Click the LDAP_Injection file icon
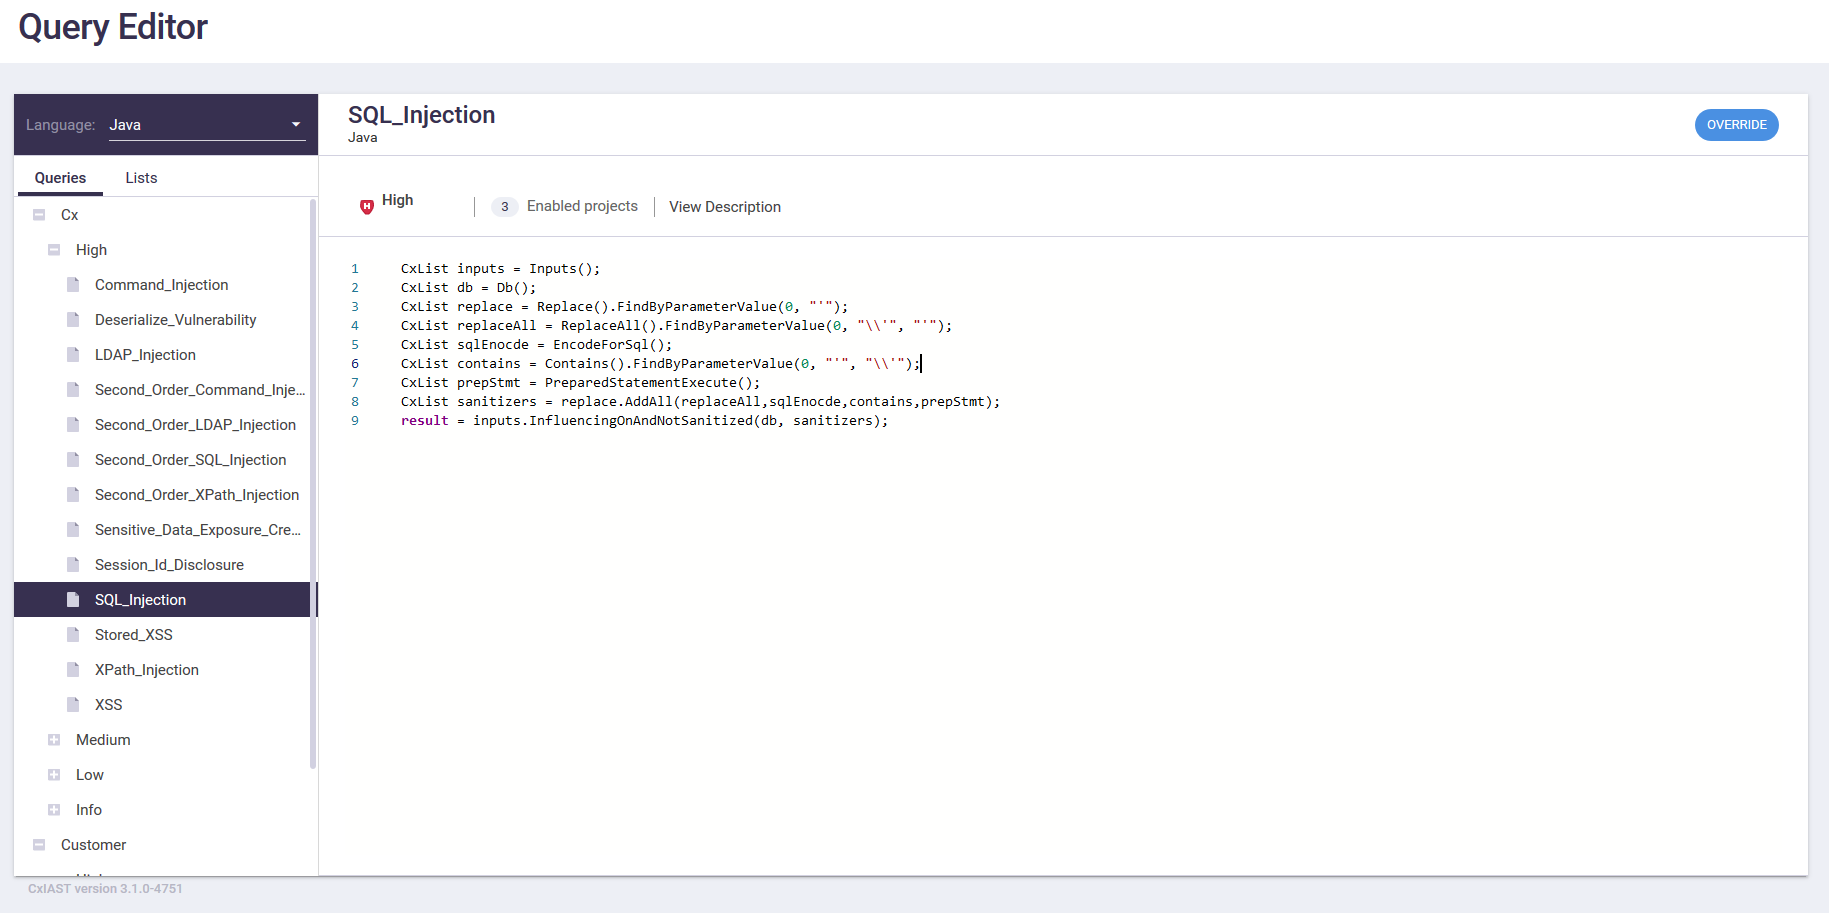The image size is (1829, 913). click(x=73, y=355)
